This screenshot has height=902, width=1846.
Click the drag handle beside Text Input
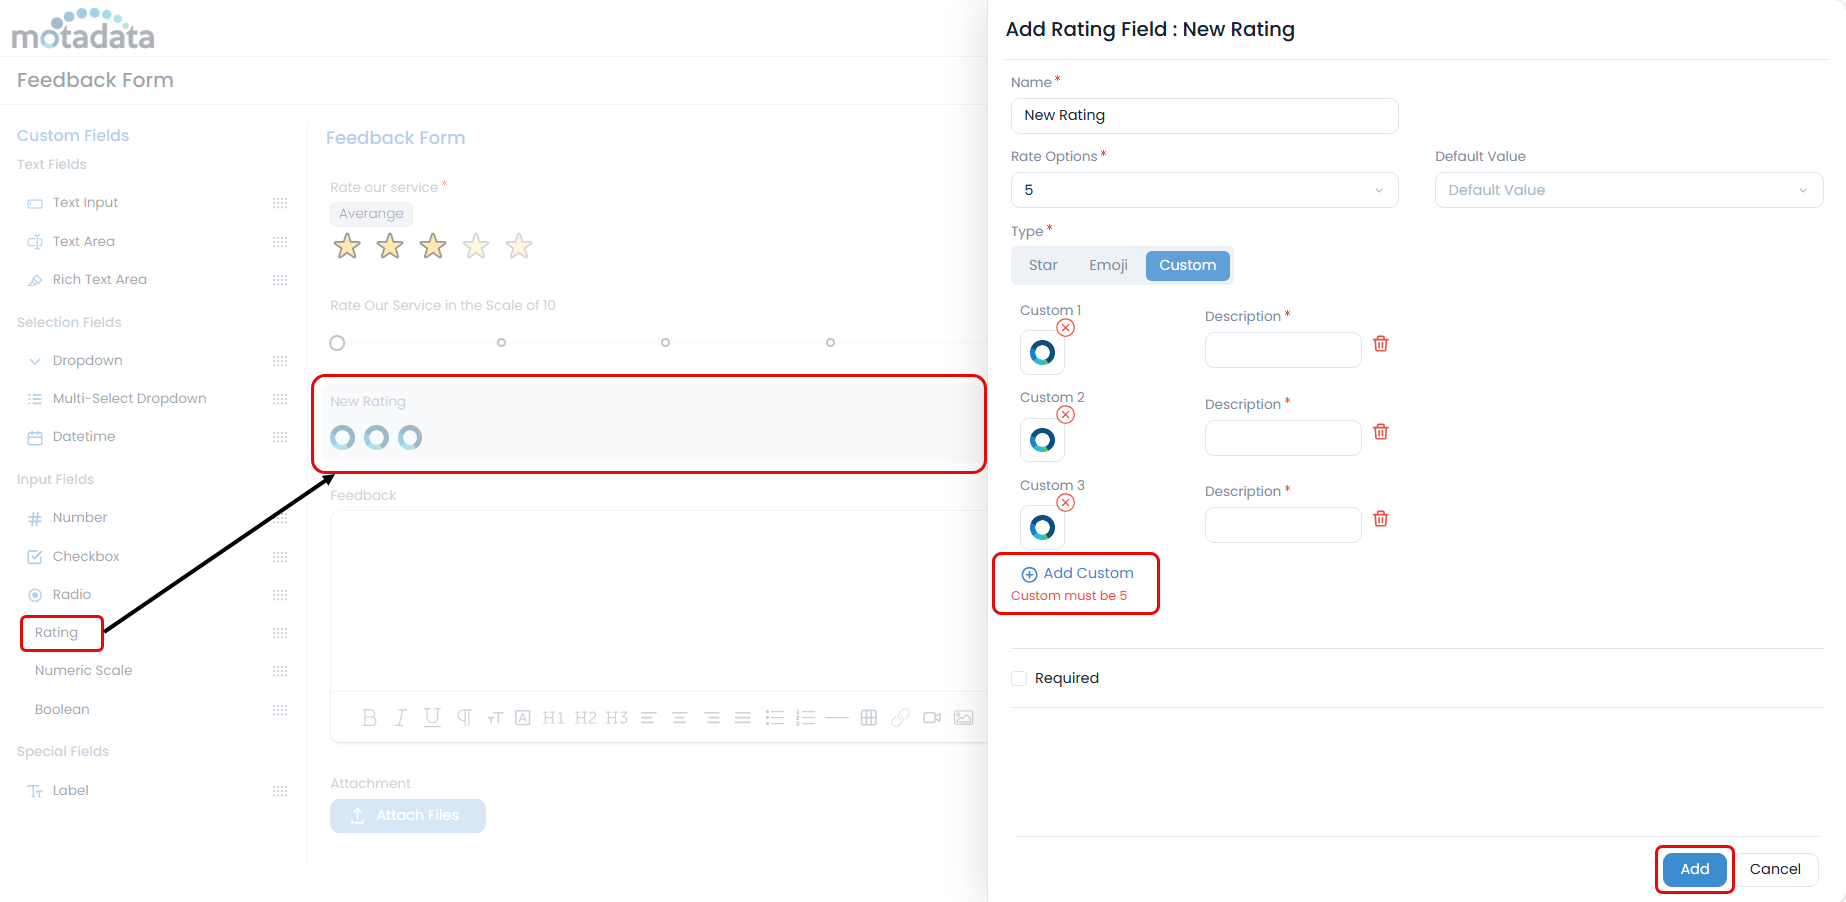click(280, 203)
